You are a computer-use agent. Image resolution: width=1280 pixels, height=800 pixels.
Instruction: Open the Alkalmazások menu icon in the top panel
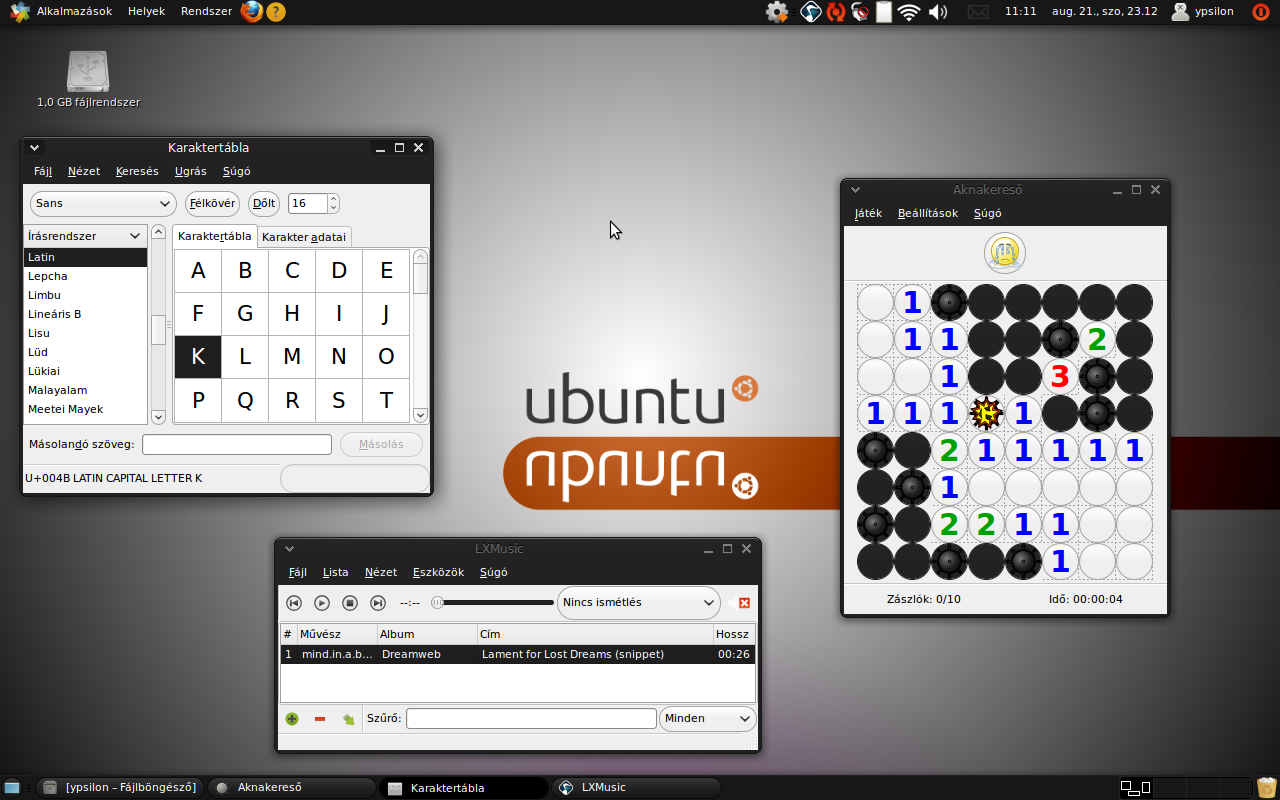20,12
